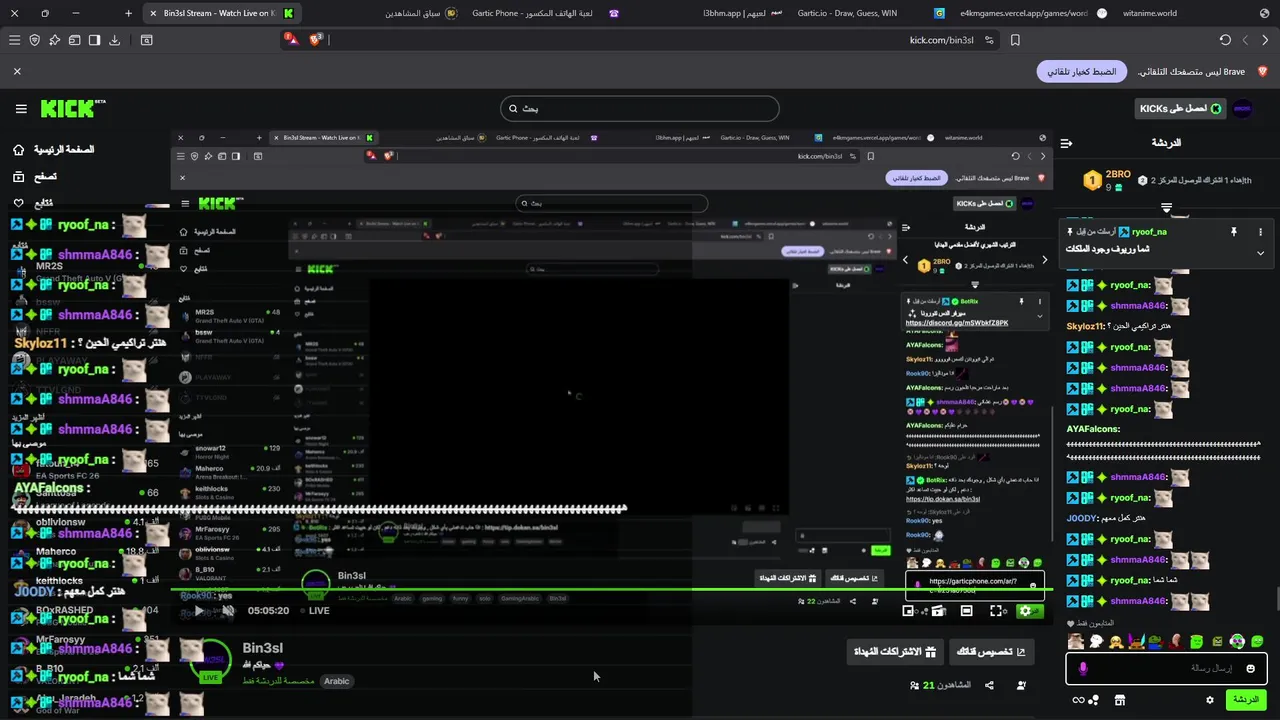Play the stream with the play button
Viewport: 1280px width, 720px height.
[199, 611]
